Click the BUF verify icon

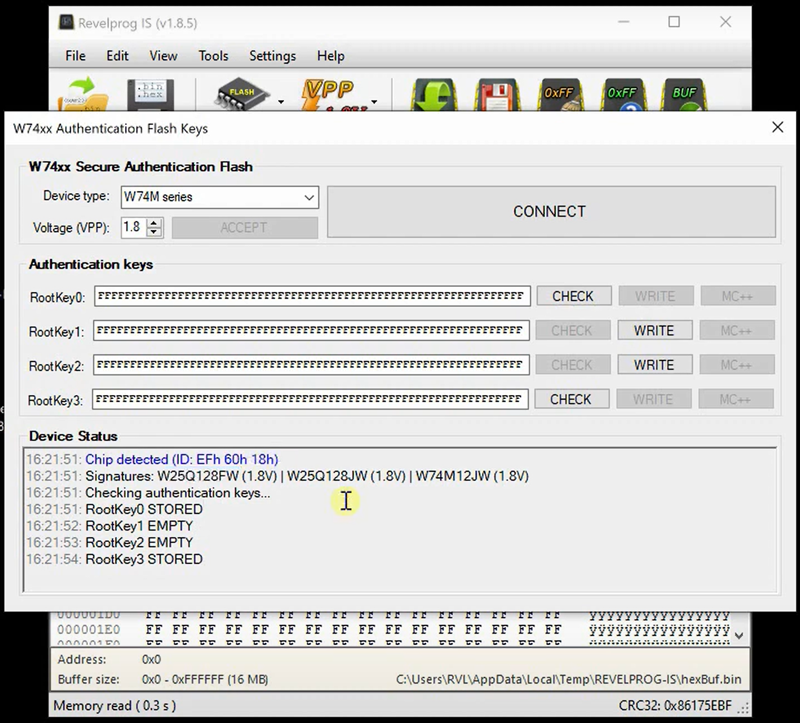tap(684, 95)
